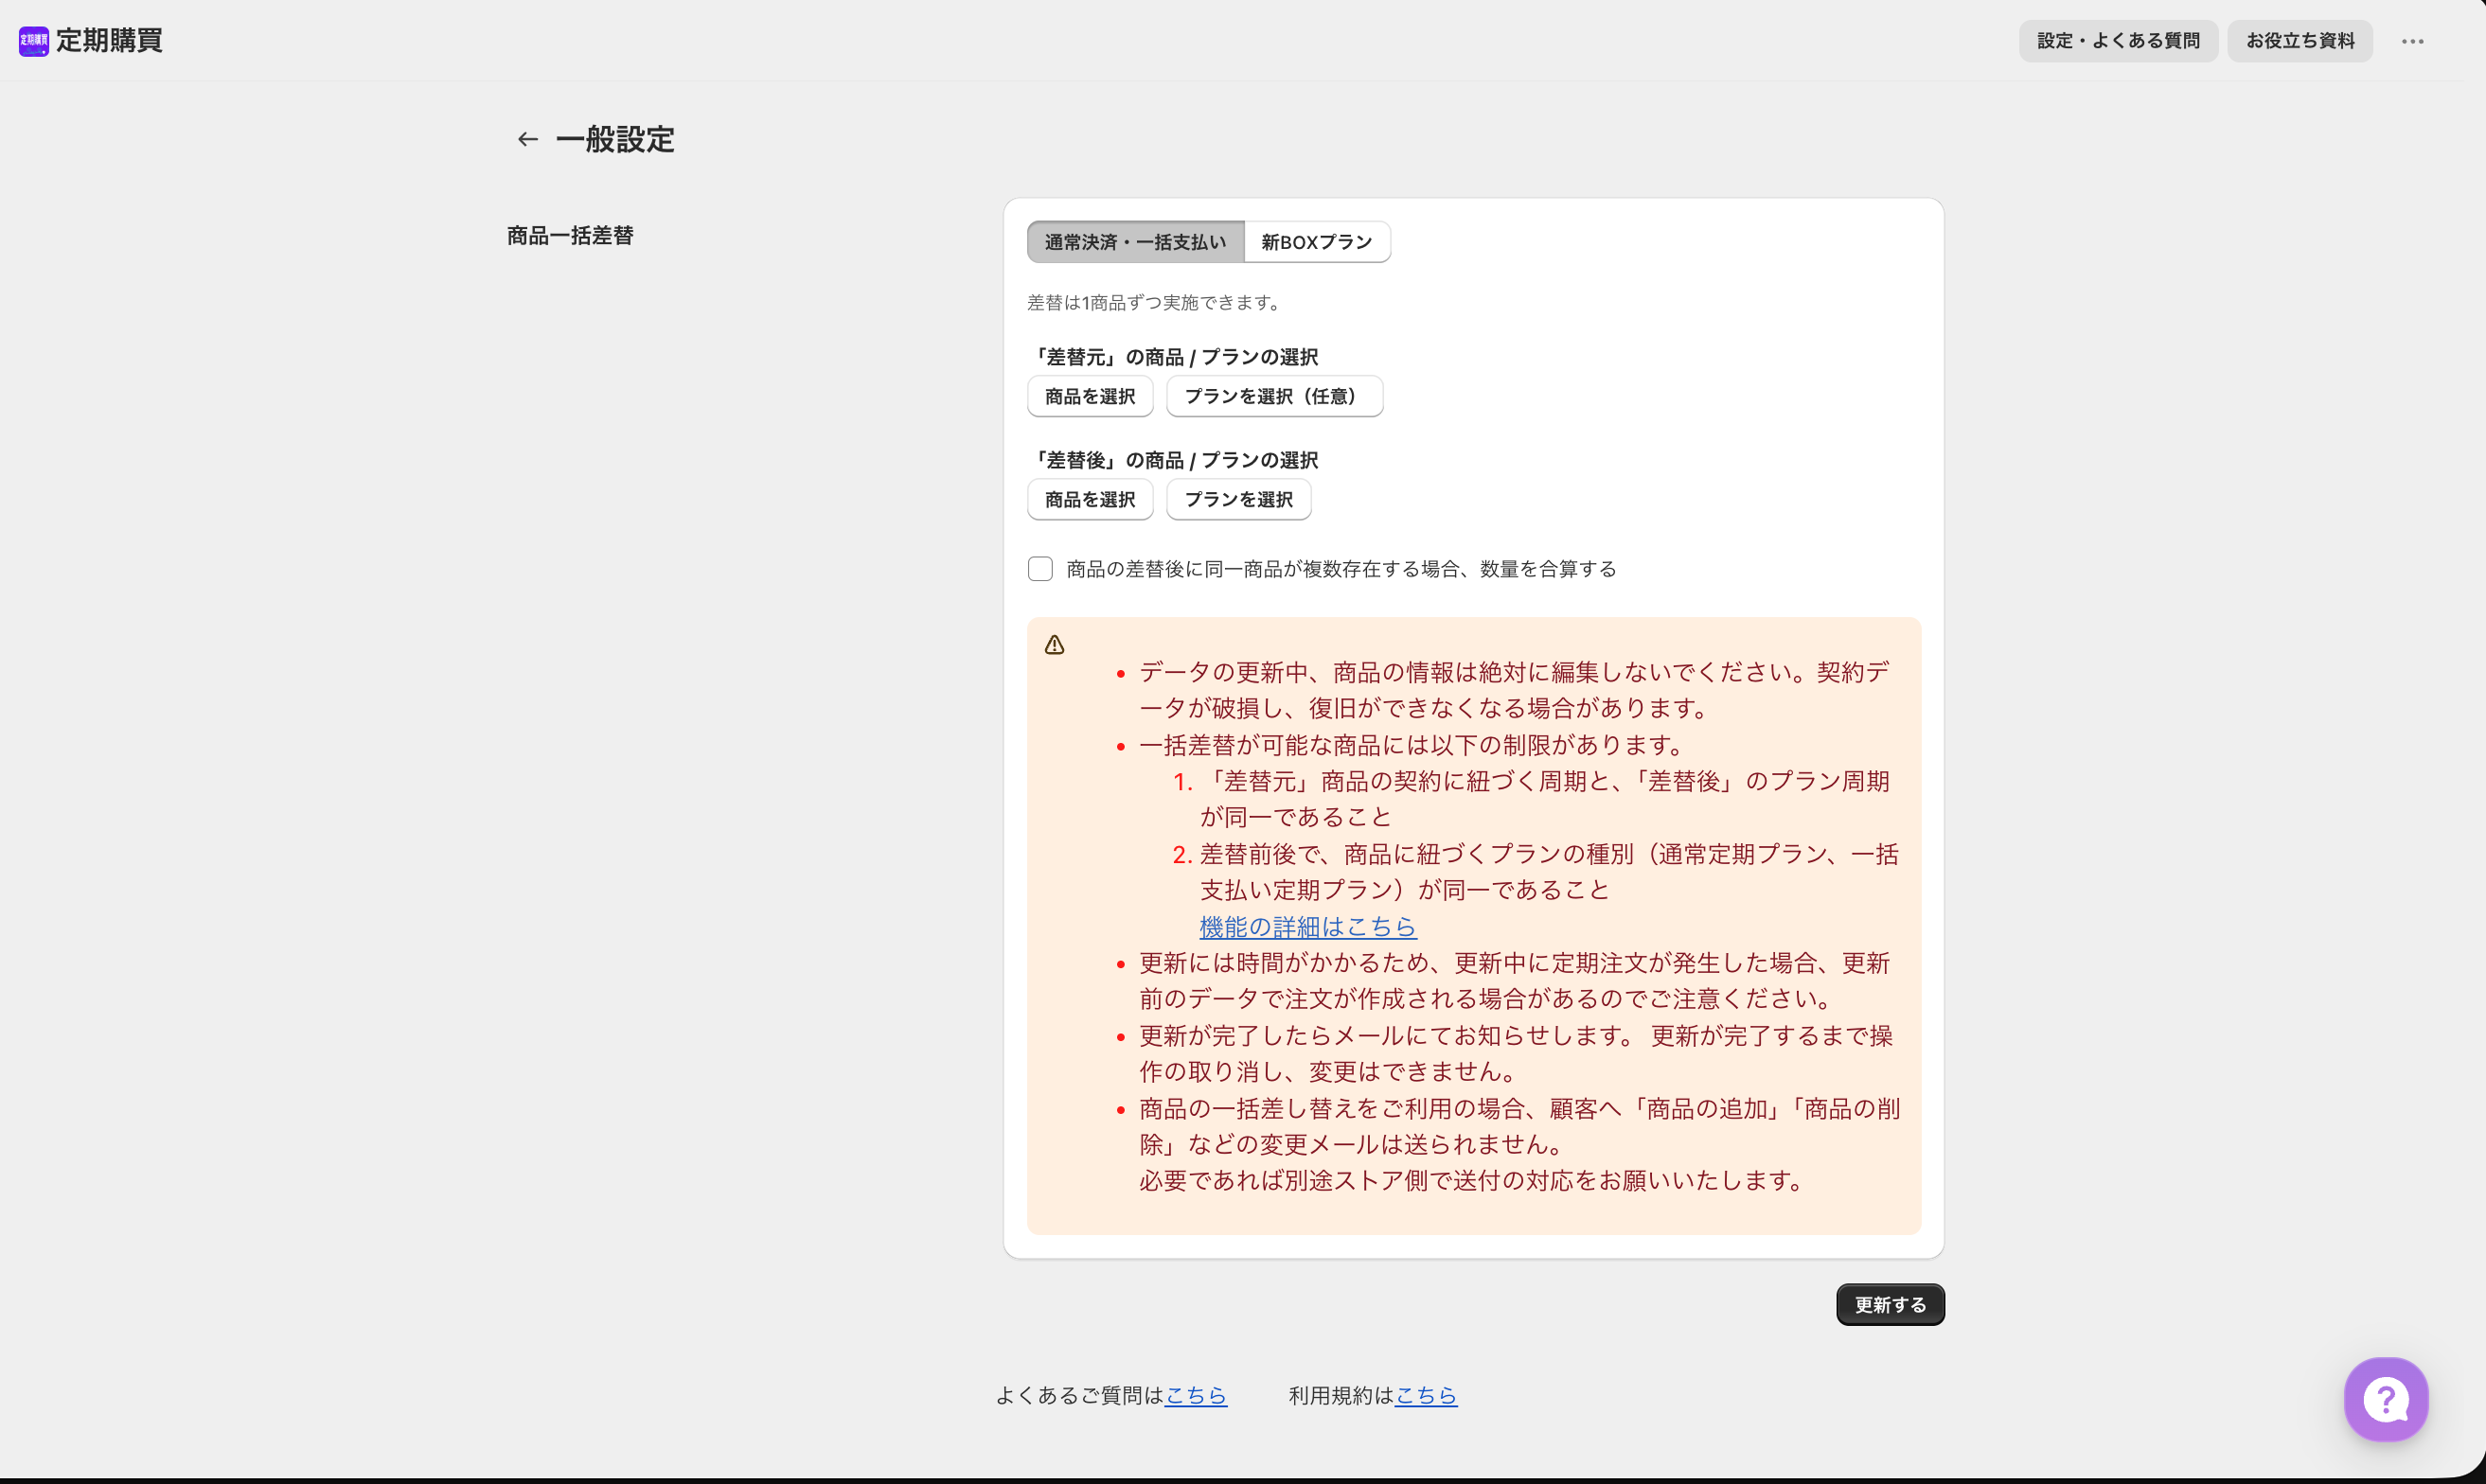Enable 数量を合算する checkbox
This screenshot has width=2486, height=1484.
1040,569
